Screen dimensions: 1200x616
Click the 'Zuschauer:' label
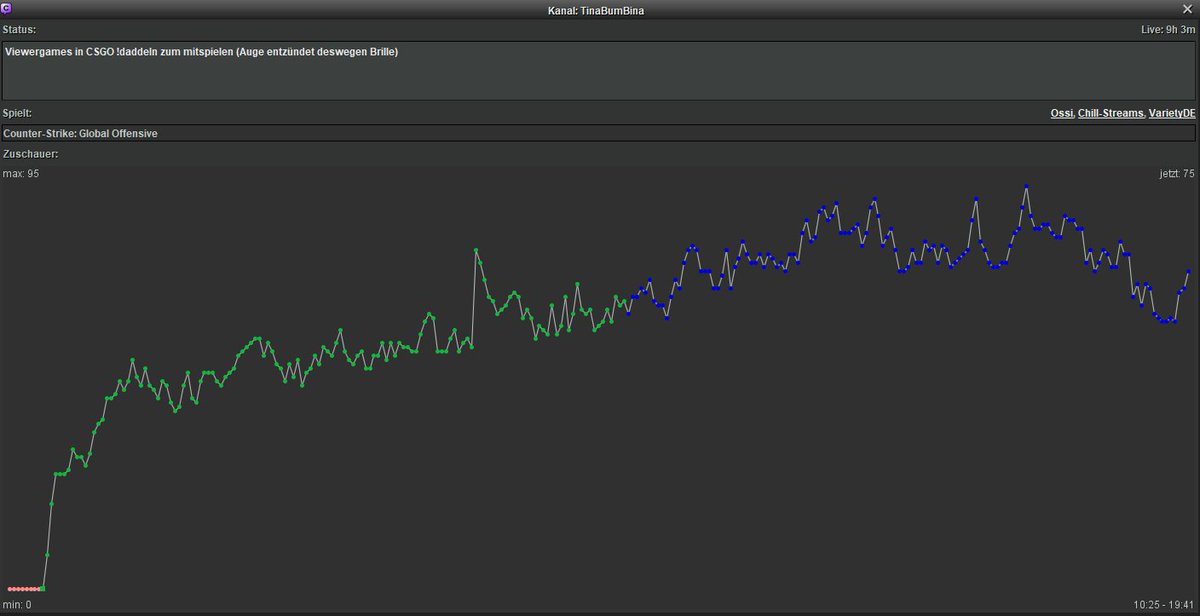click(x=30, y=154)
